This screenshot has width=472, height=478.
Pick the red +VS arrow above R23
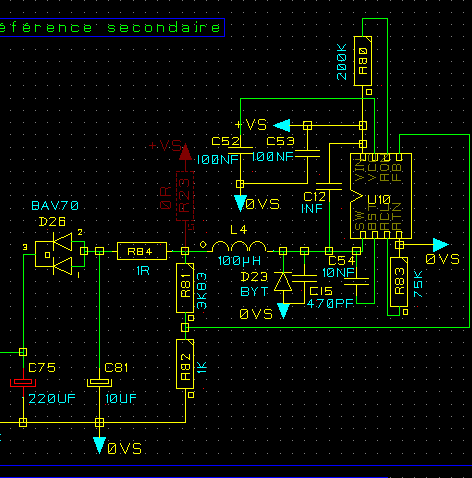[185, 152]
